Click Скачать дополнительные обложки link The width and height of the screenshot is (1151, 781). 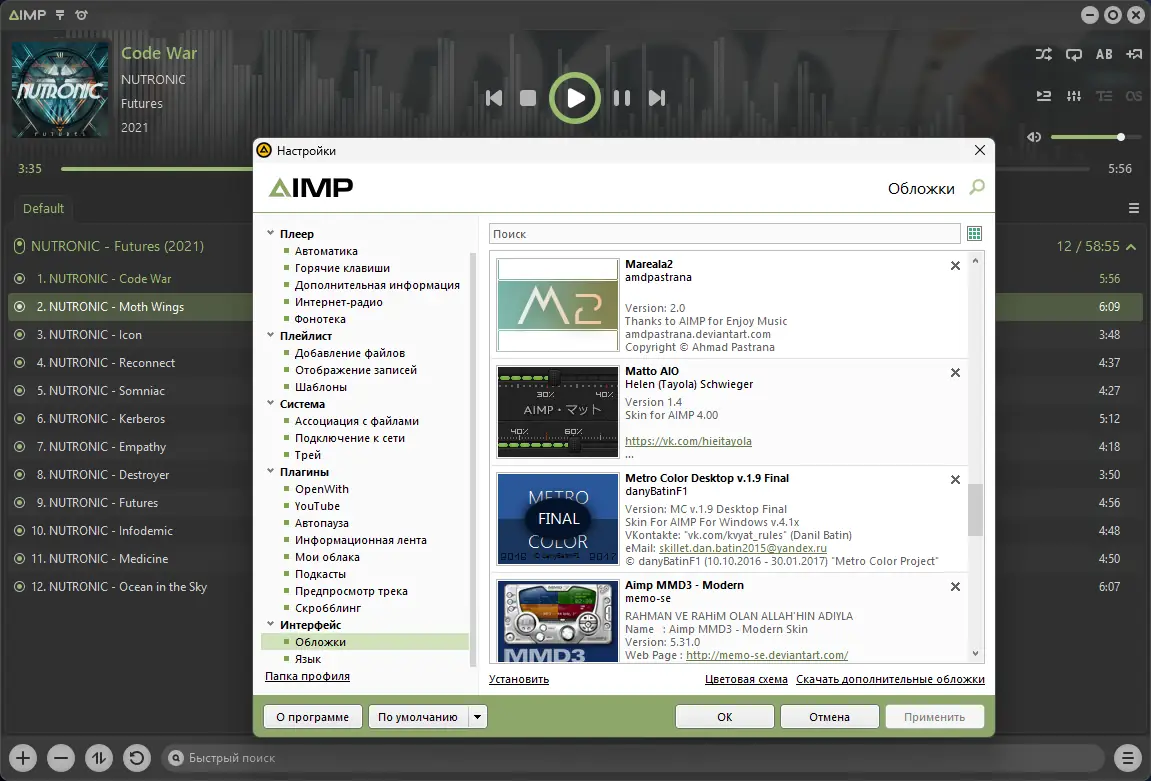[x=890, y=679]
